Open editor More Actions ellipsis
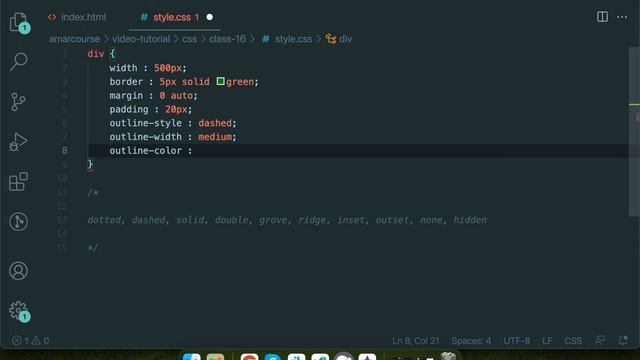 [x=622, y=17]
